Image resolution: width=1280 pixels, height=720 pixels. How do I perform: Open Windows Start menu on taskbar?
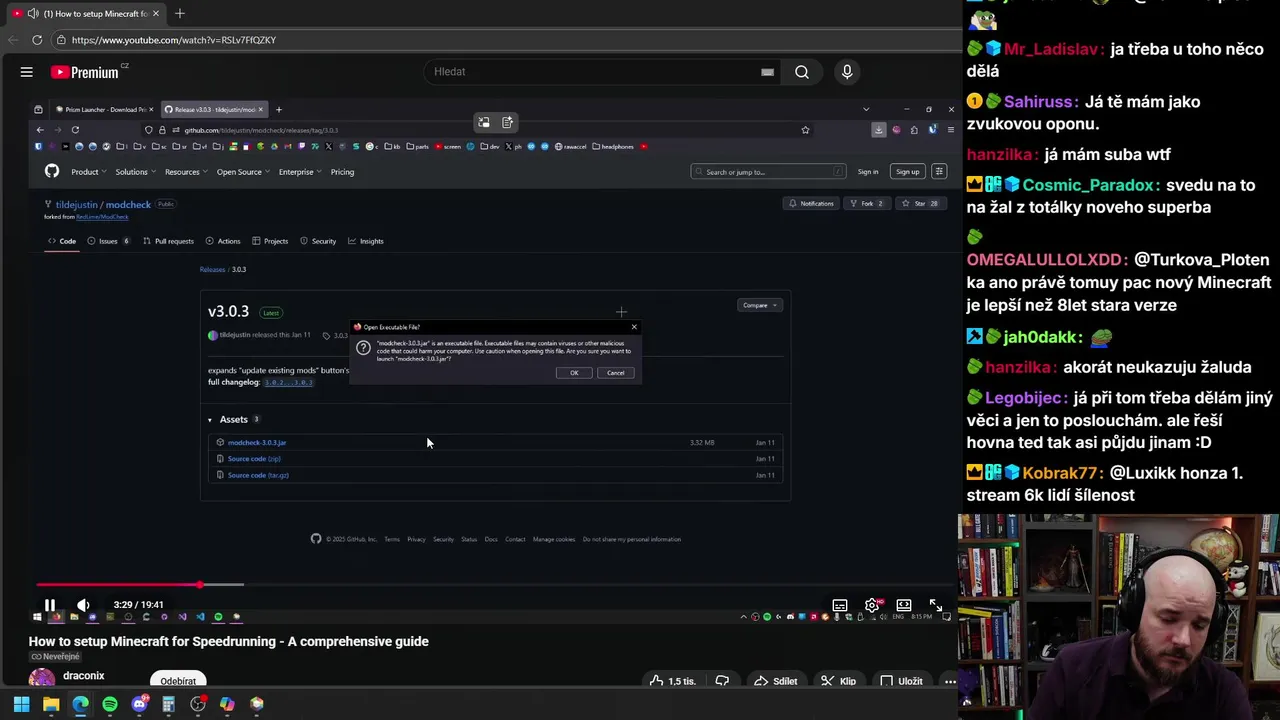click(x=21, y=704)
